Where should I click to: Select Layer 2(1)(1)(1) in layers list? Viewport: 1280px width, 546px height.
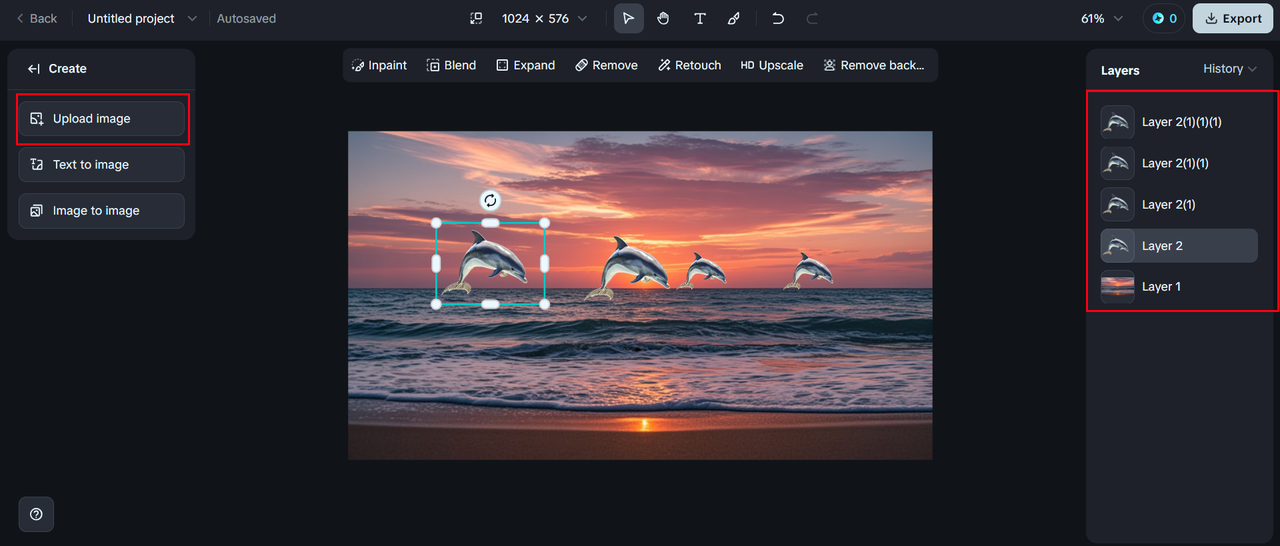pyautogui.click(x=1179, y=122)
